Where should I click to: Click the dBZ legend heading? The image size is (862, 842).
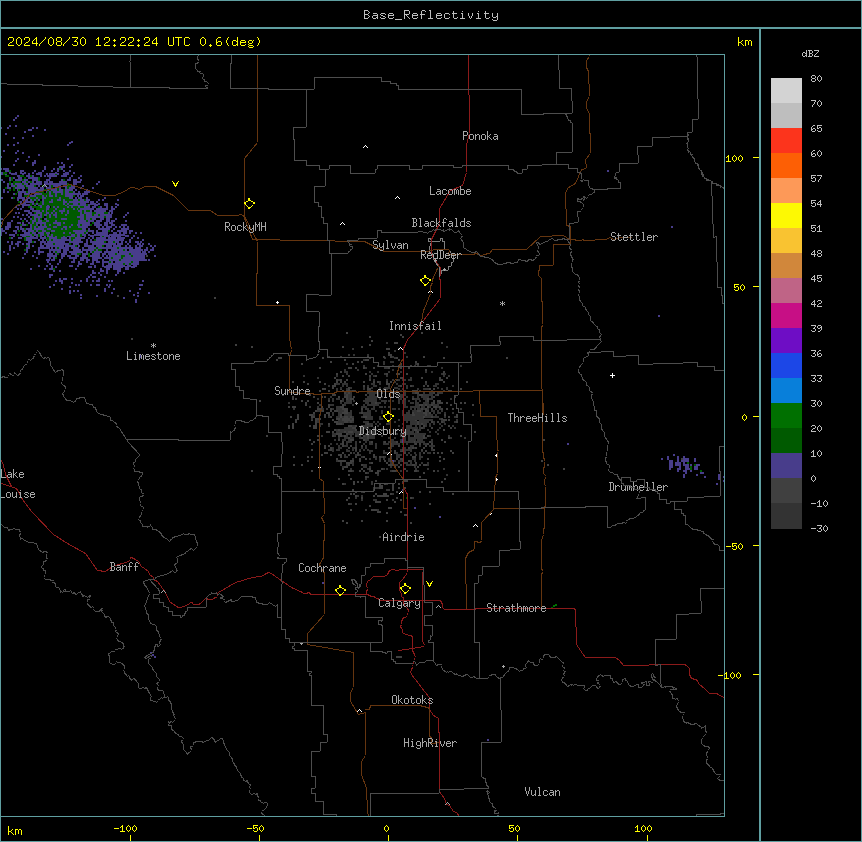point(810,54)
